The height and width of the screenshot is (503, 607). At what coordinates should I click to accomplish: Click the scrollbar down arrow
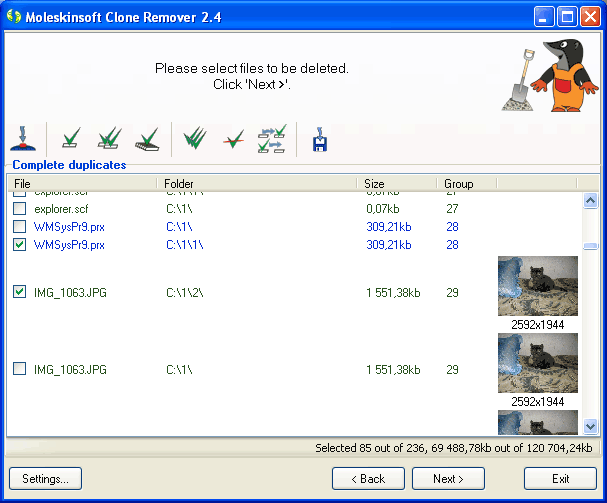coord(590,426)
